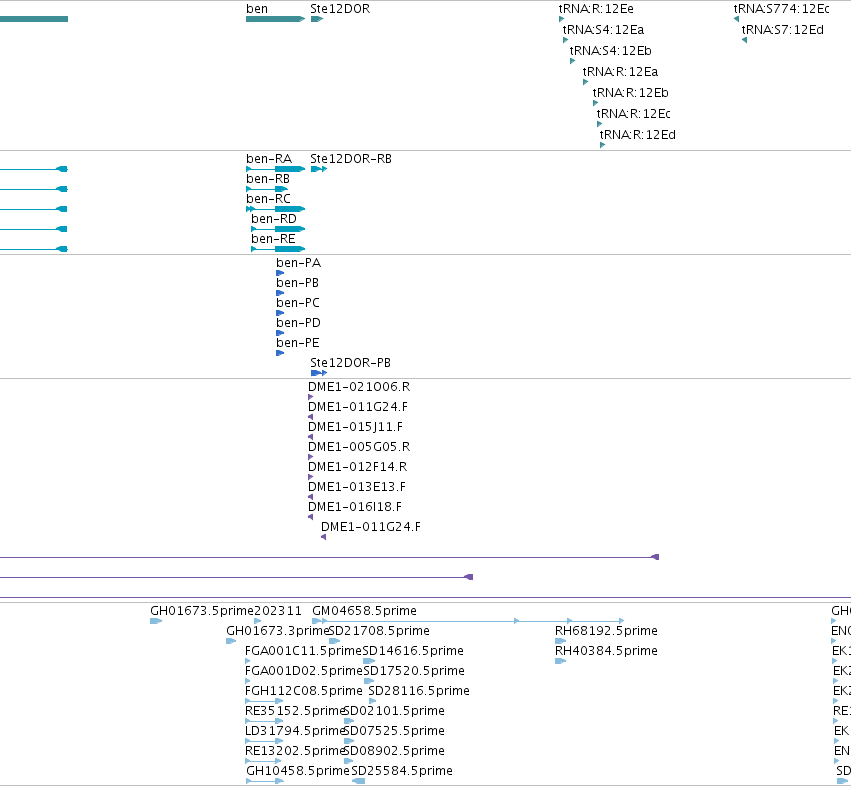Image resolution: width=851 pixels, height=786 pixels.
Task: Select DME1-015J11.F clone end
Action: pyautogui.click(x=355, y=427)
